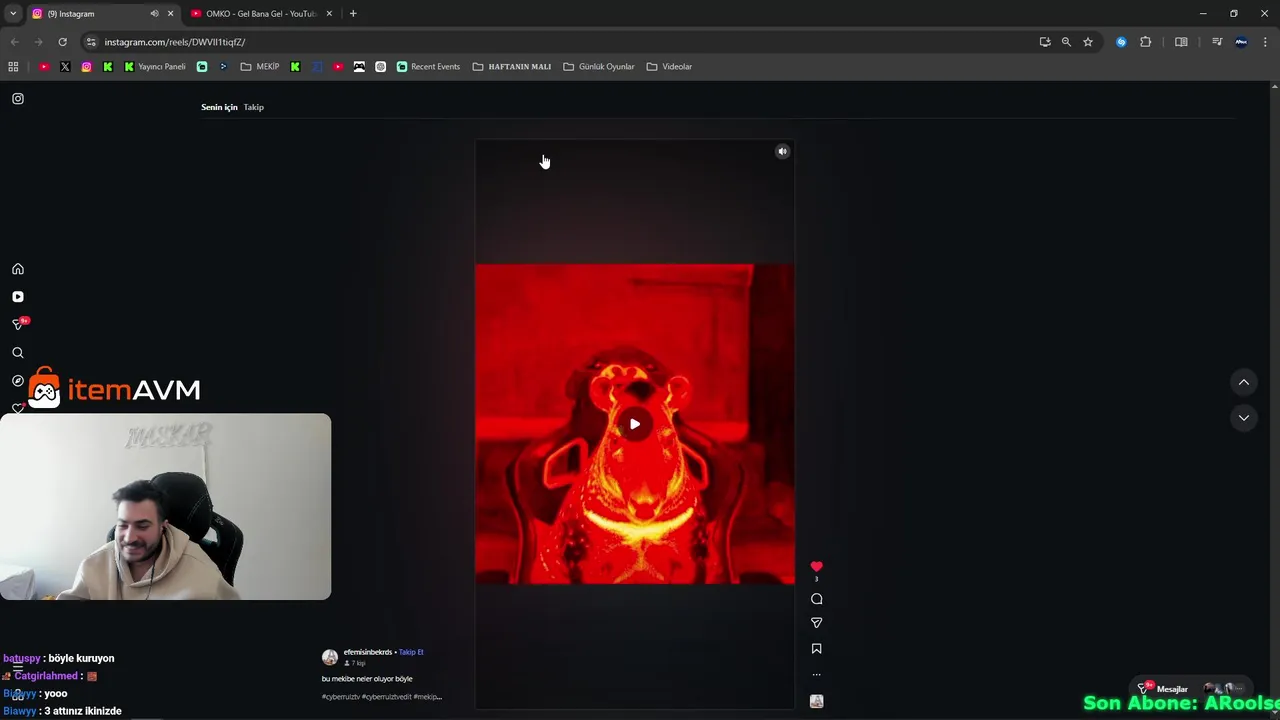Open the Instagram logo in the sidebar
Viewport: 1280px width, 720px height.
tap(18, 99)
